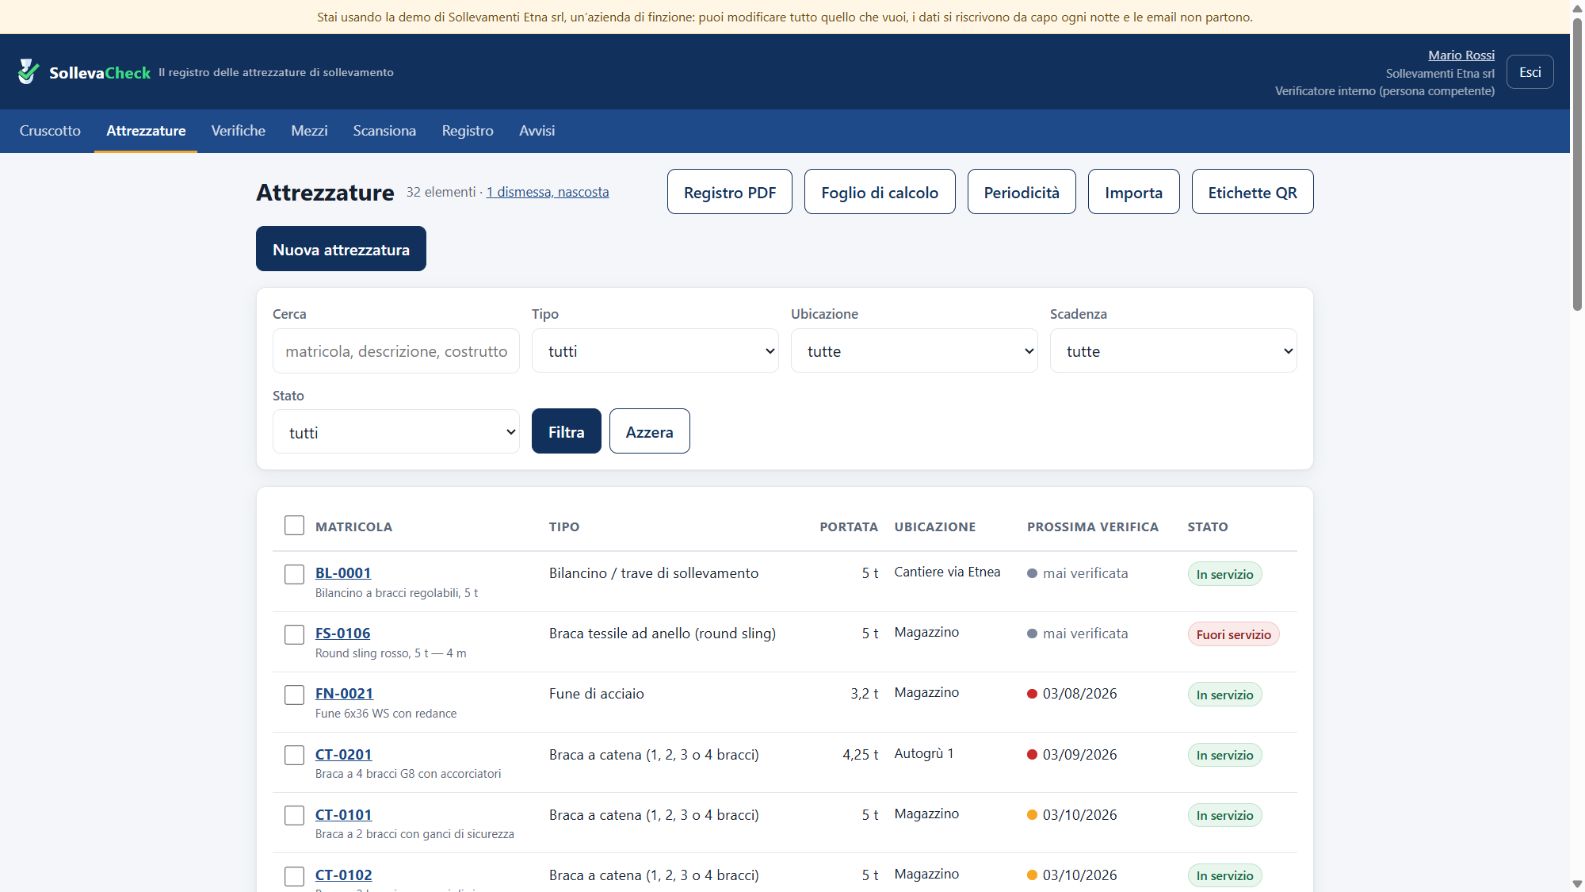
Task: Check the CT-0201 row checkbox
Action: [x=294, y=755]
